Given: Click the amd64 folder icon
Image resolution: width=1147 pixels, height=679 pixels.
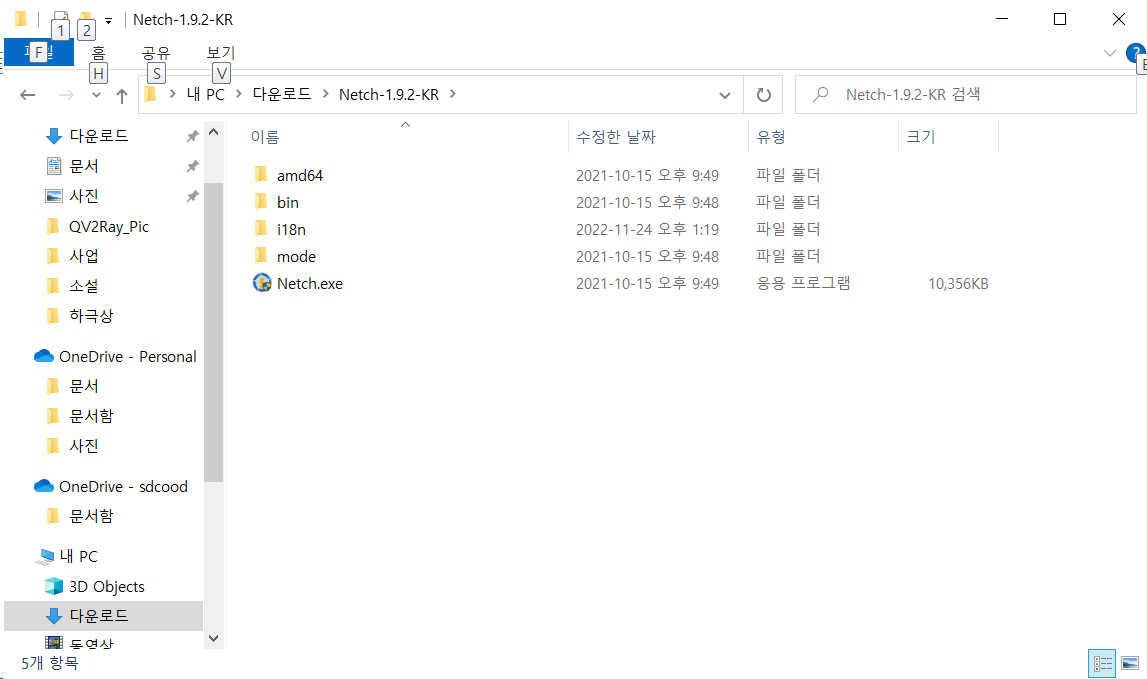Looking at the screenshot, I should pyautogui.click(x=262, y=175).
